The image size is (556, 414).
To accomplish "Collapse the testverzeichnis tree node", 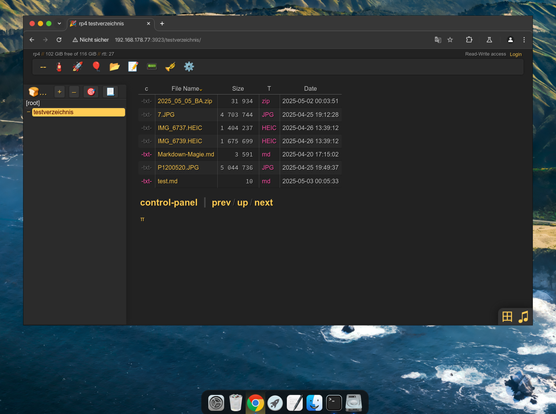I will (29, 112).
